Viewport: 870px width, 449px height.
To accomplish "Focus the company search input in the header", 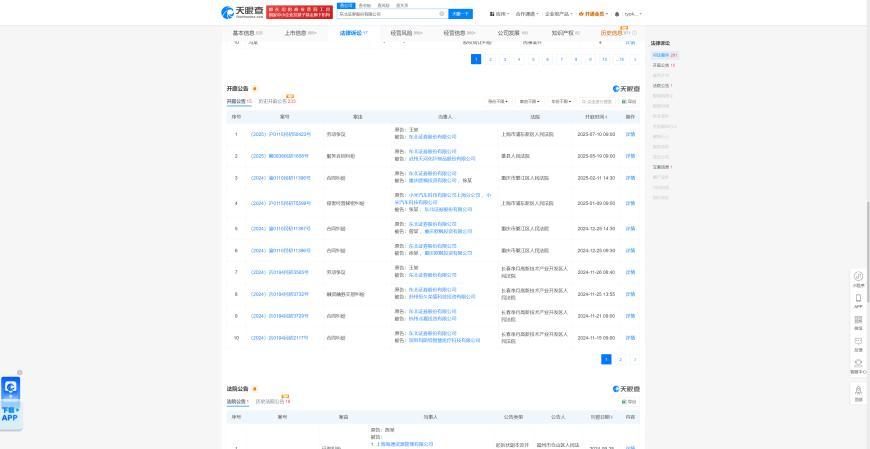I will point(387,13).
